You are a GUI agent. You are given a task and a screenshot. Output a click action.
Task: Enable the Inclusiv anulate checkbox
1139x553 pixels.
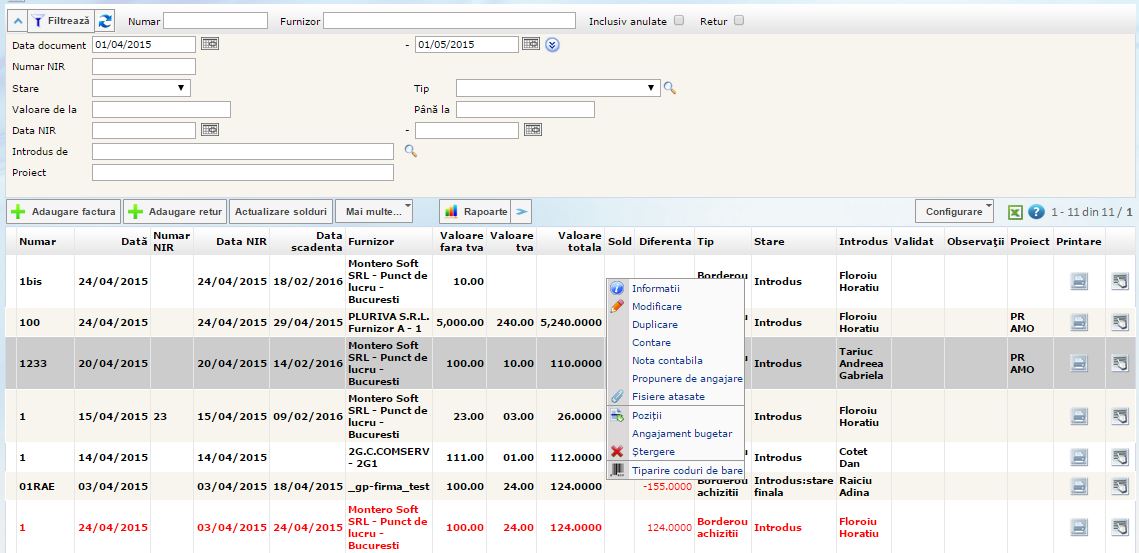(679, 21)
